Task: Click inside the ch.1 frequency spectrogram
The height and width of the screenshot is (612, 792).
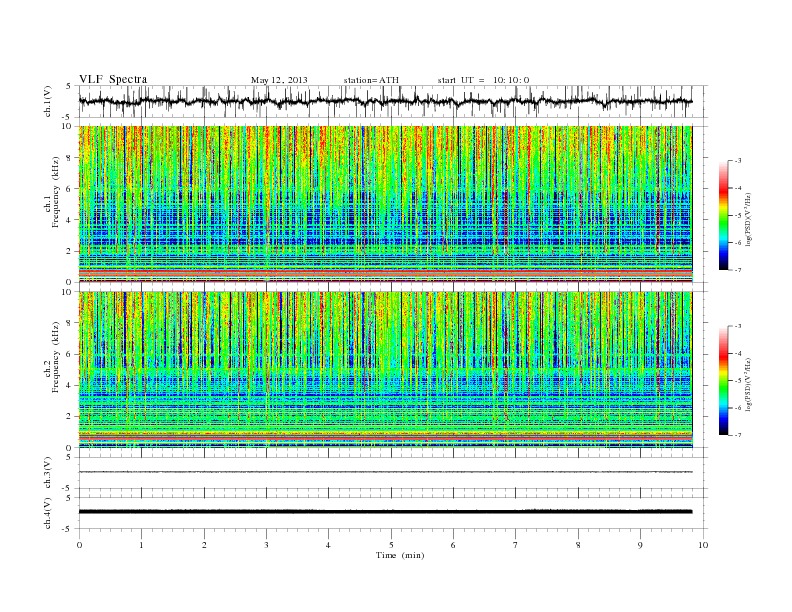Action: (386, 204)
